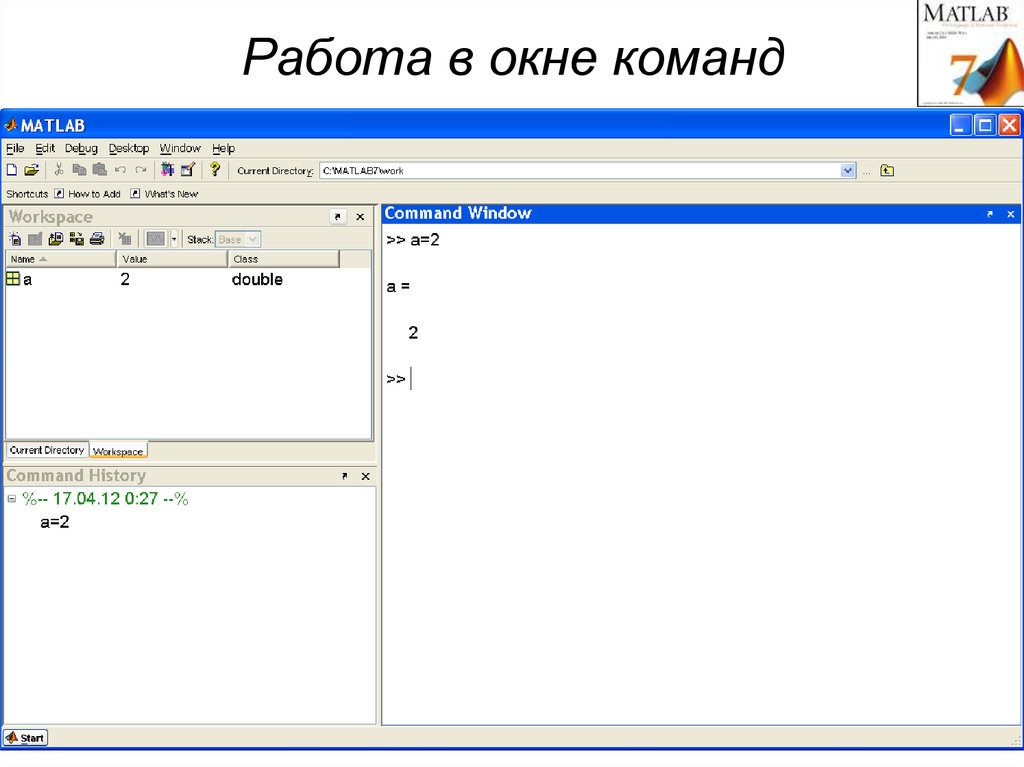Undock the Command Window panel
The height and width of the screenshot is (767, 1024).
(x=989, y=214)
